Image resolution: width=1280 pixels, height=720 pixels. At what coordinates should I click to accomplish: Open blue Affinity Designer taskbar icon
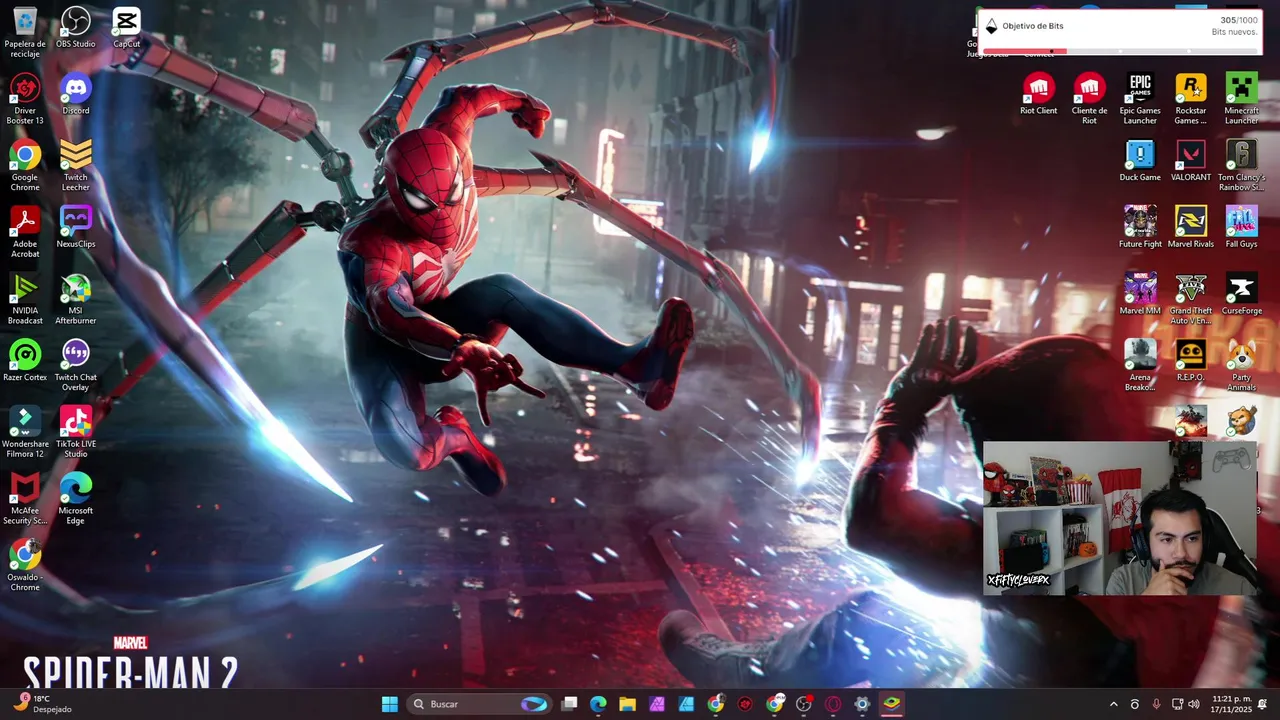tap(686, 704)
